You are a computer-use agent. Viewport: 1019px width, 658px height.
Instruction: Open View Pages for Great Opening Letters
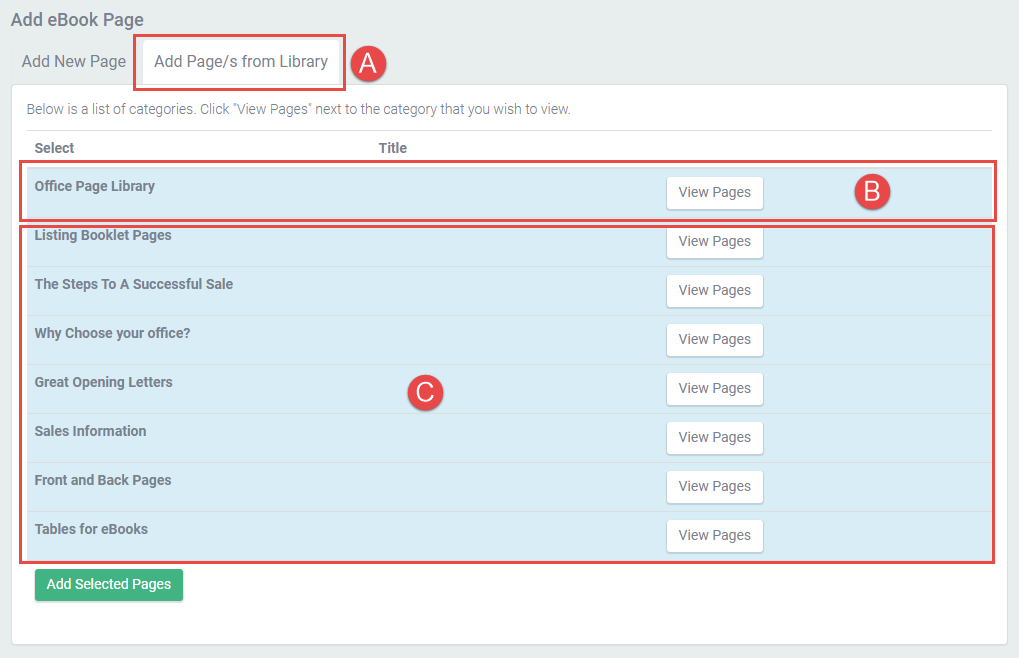pos(714,389)
